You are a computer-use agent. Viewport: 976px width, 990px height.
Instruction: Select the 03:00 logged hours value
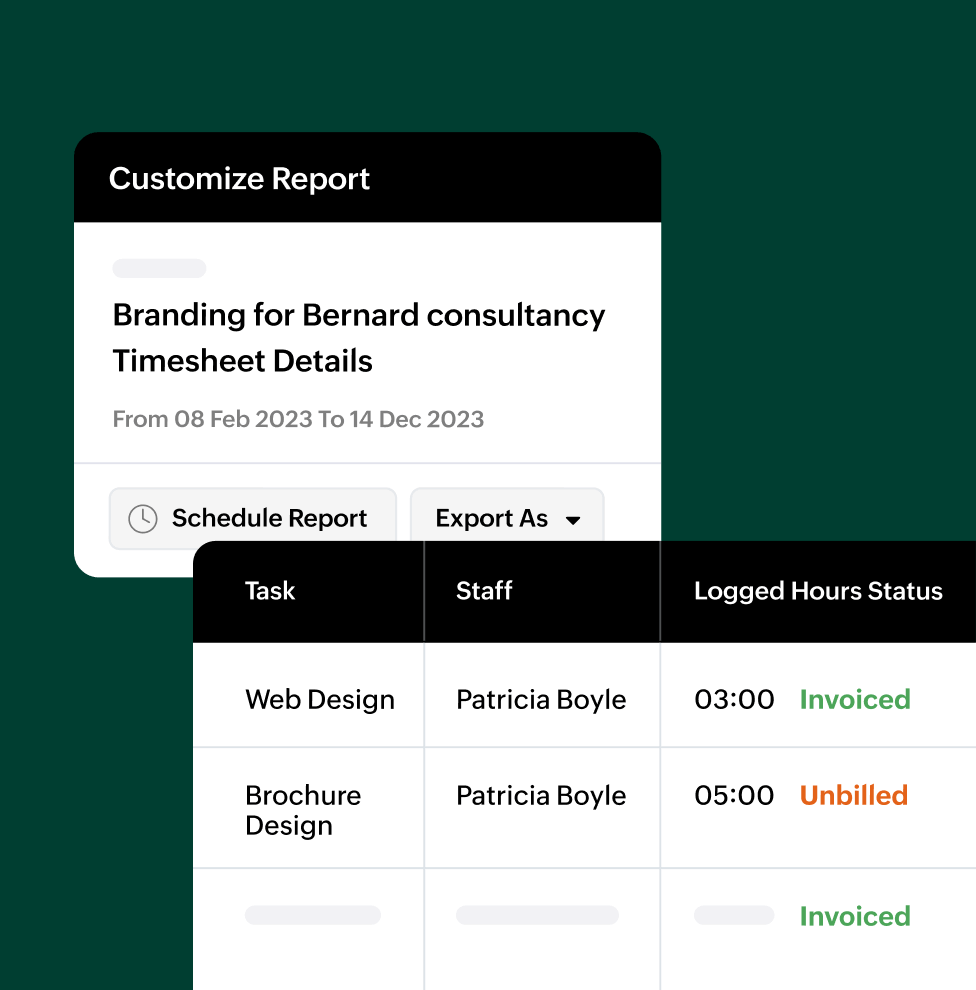click(x=734, y=699)
